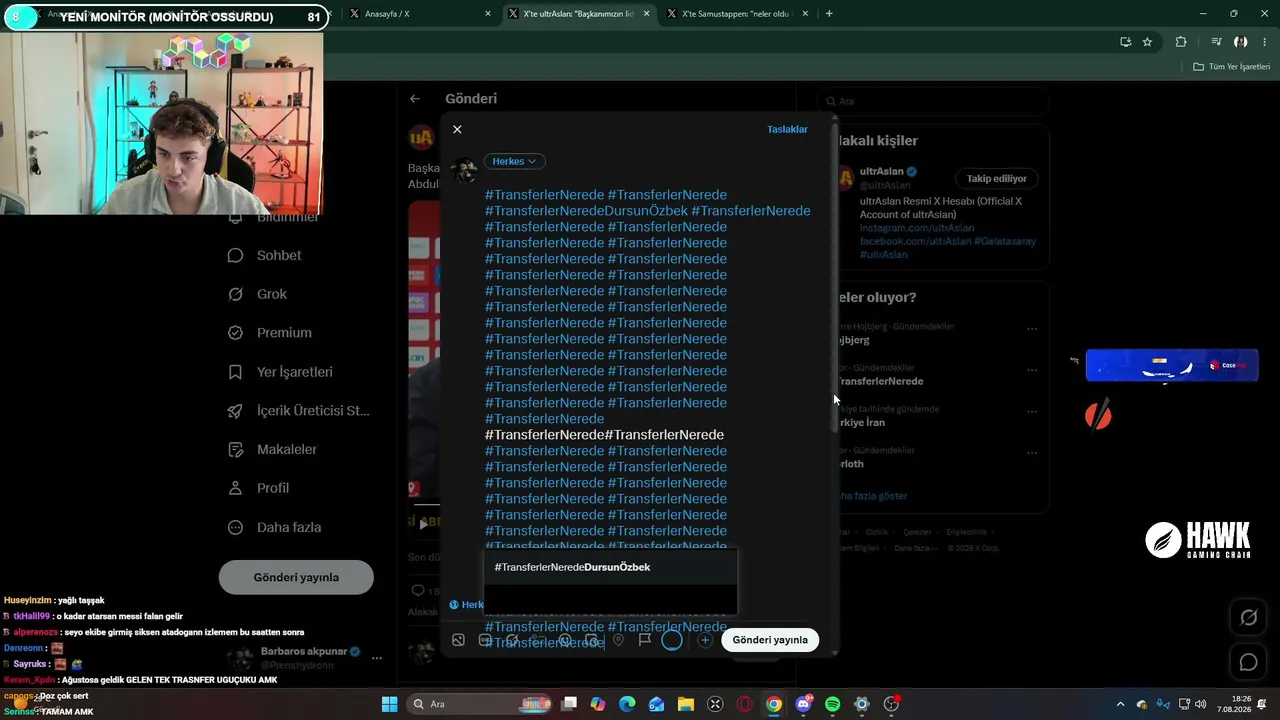Open Windows Start menu
Screen dimensions: 1280x720
click(x=389, y=704)
